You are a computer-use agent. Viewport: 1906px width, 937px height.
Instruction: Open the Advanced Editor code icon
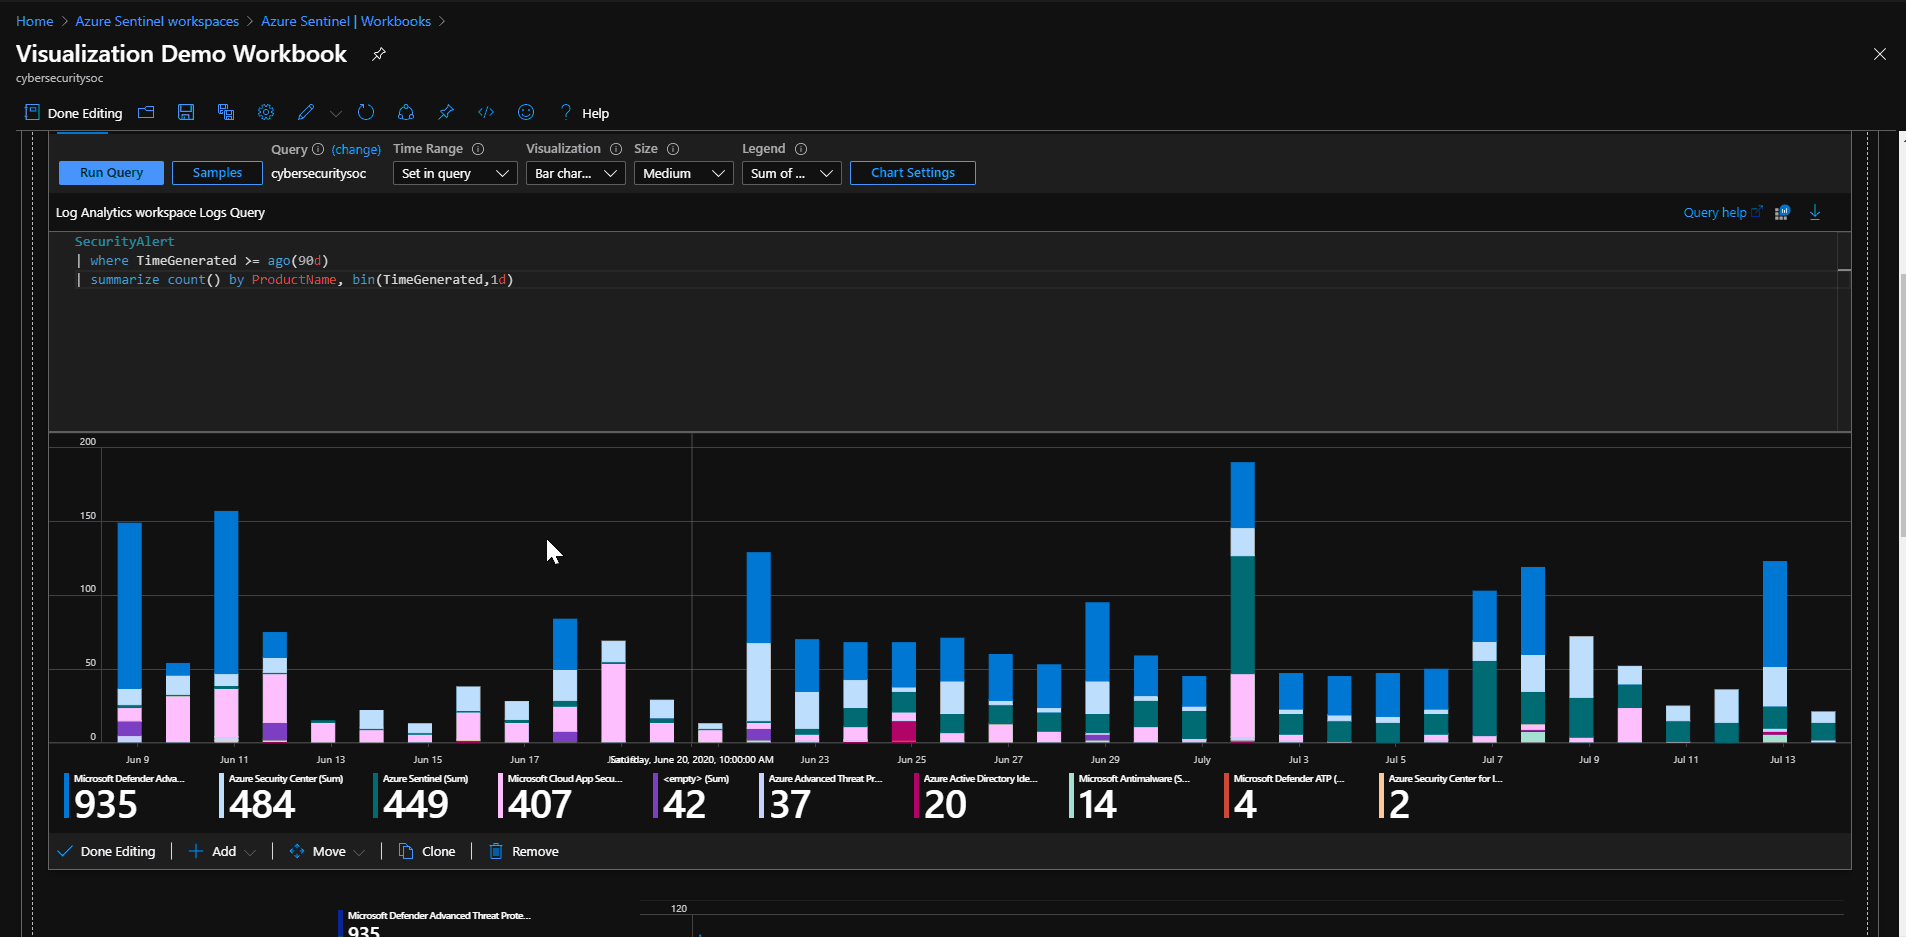486,112
